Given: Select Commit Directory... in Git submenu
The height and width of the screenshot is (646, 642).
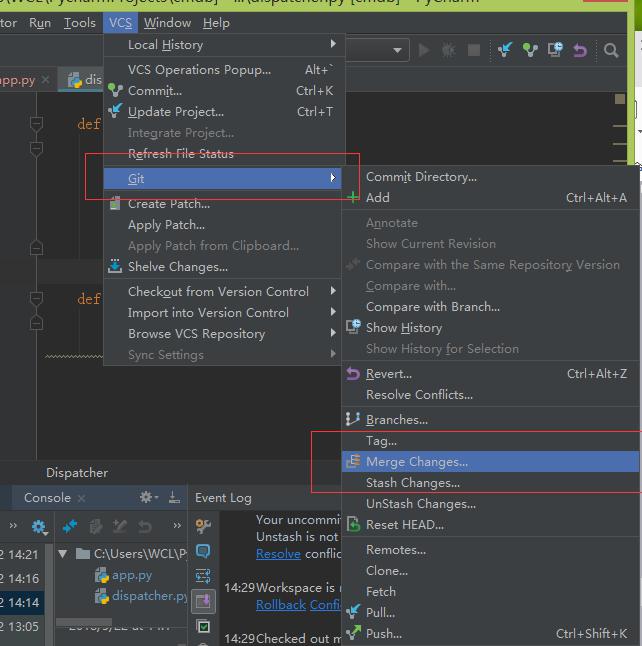Looking at the screenshot, I should [x=490, y=177].
